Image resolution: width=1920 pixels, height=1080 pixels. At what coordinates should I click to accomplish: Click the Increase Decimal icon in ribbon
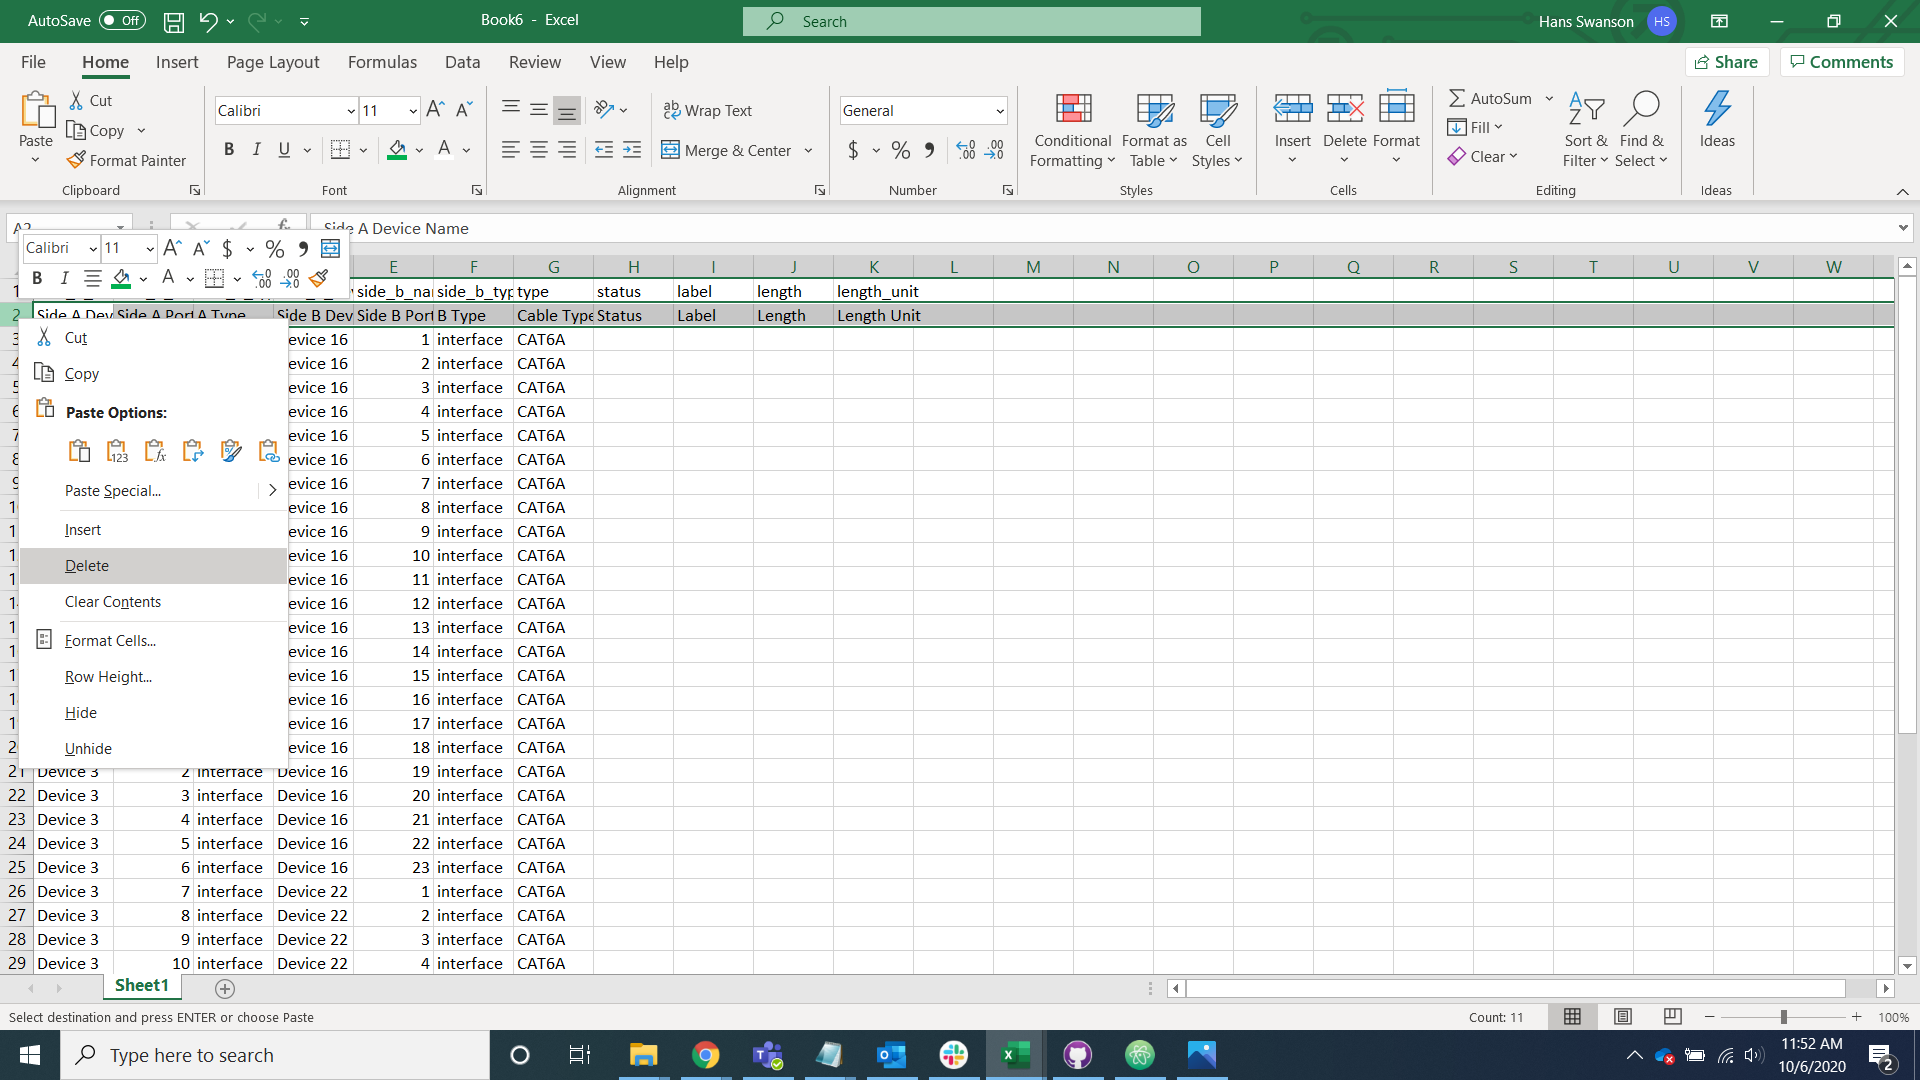click(966, 150)
